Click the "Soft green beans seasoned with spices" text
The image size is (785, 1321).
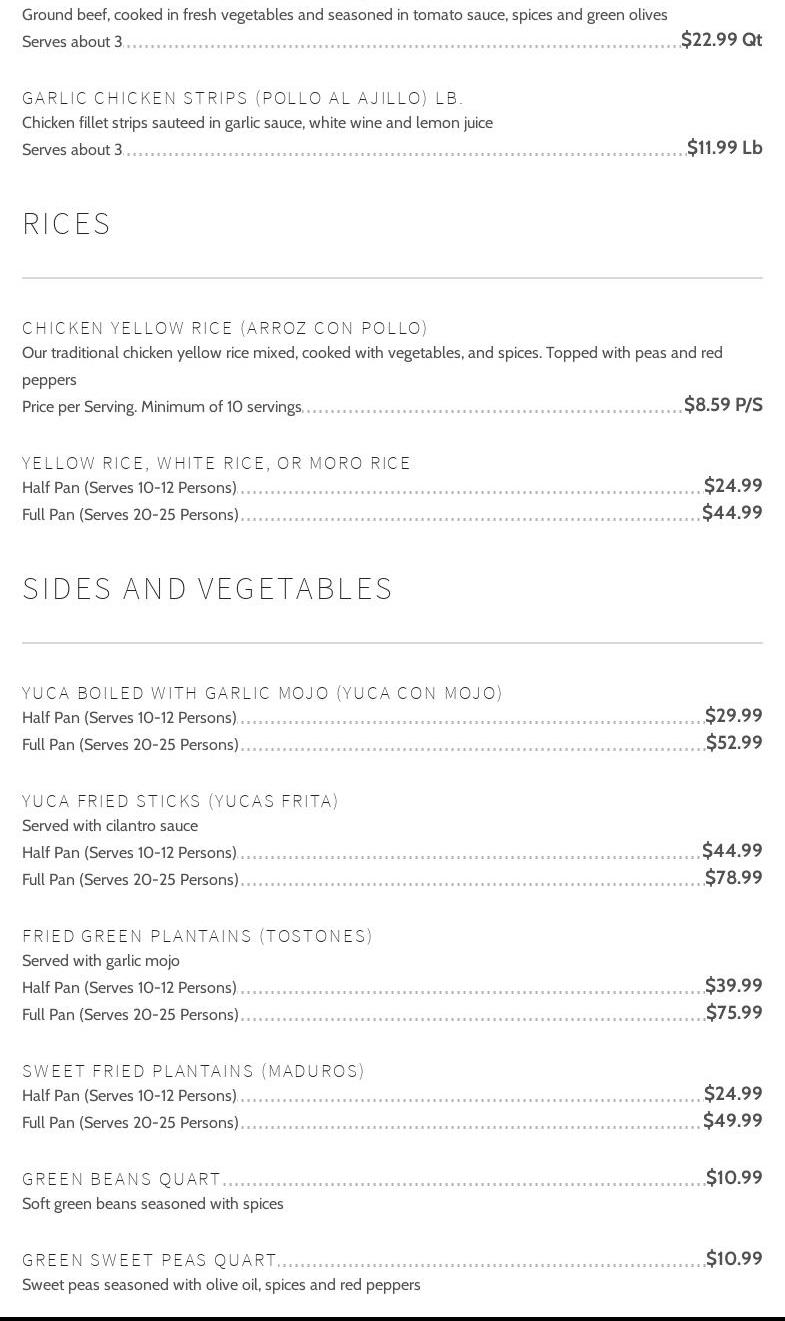coord(153,1204)
